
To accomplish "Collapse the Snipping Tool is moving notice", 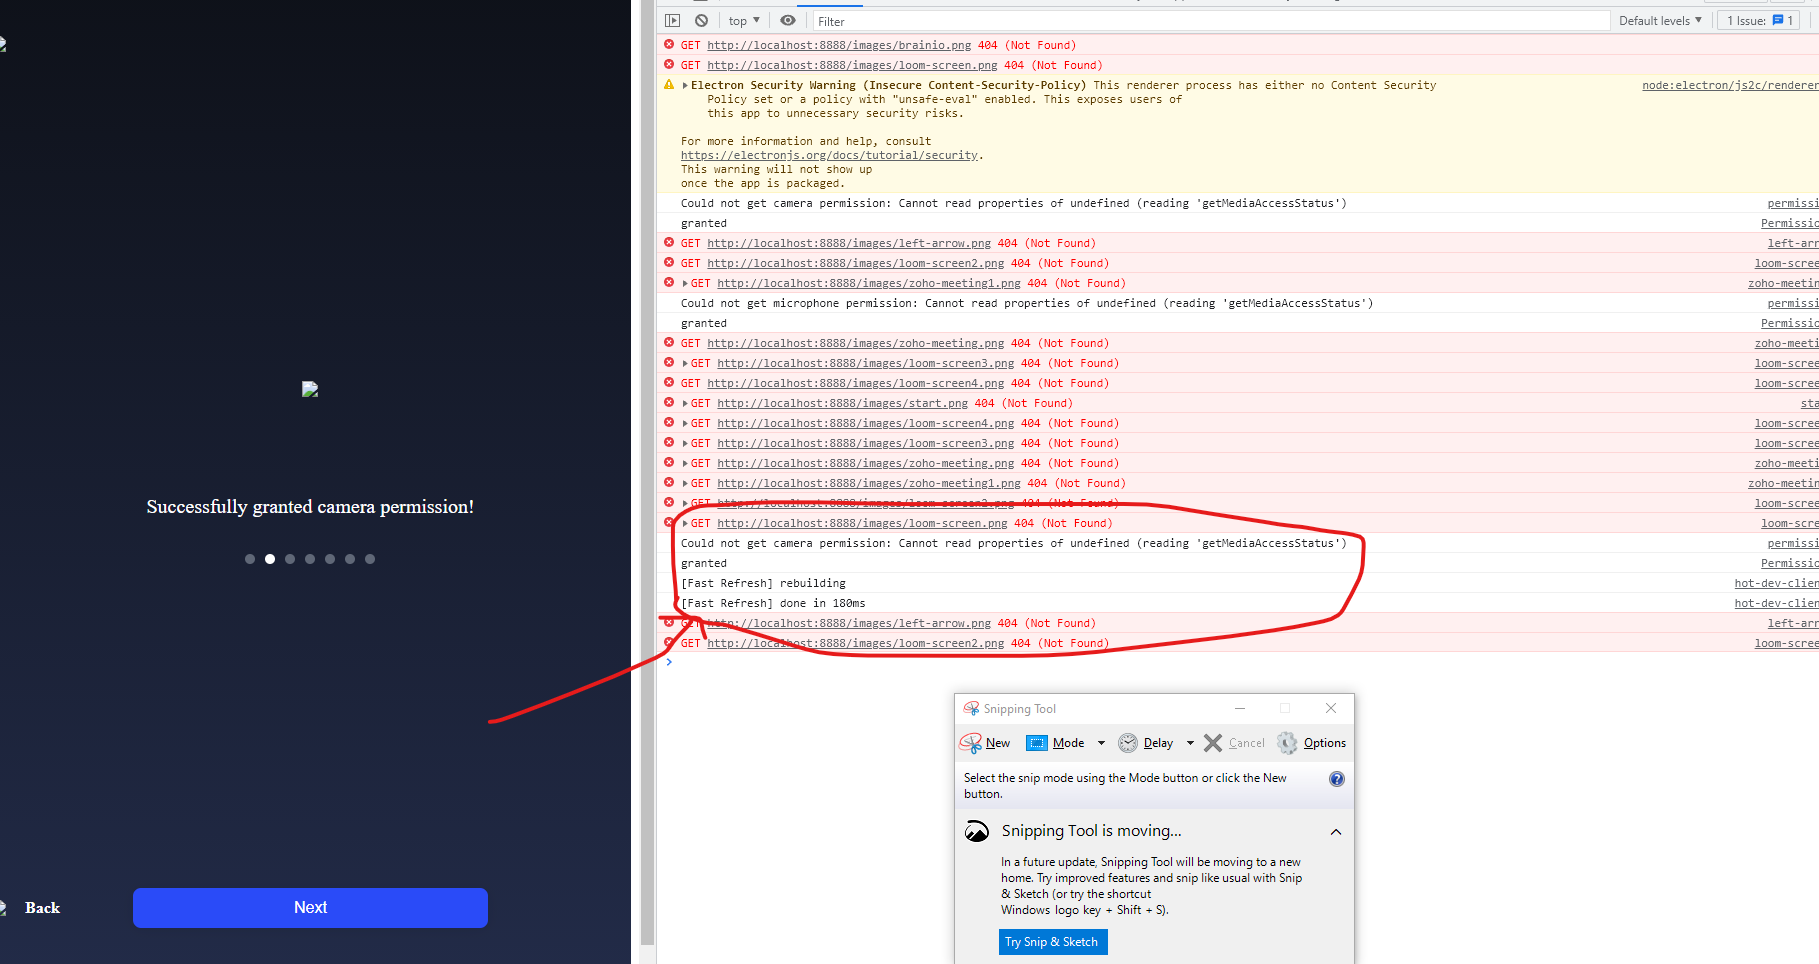I will [1336, 831].
